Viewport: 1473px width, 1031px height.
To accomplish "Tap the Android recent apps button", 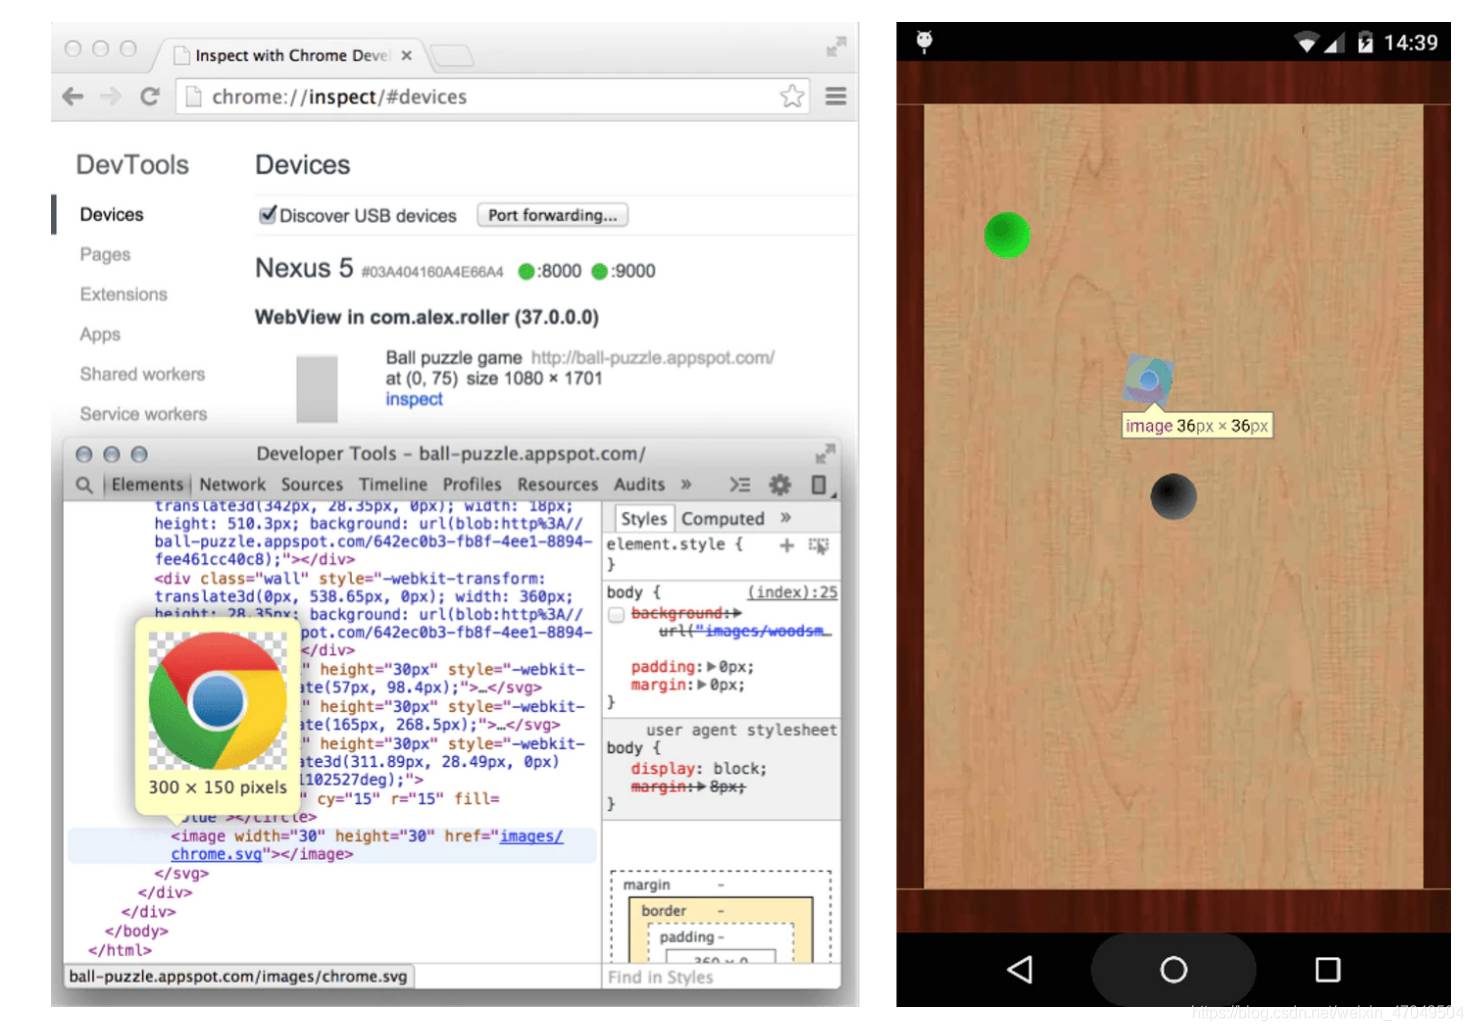I will [x=1328, y=969].
